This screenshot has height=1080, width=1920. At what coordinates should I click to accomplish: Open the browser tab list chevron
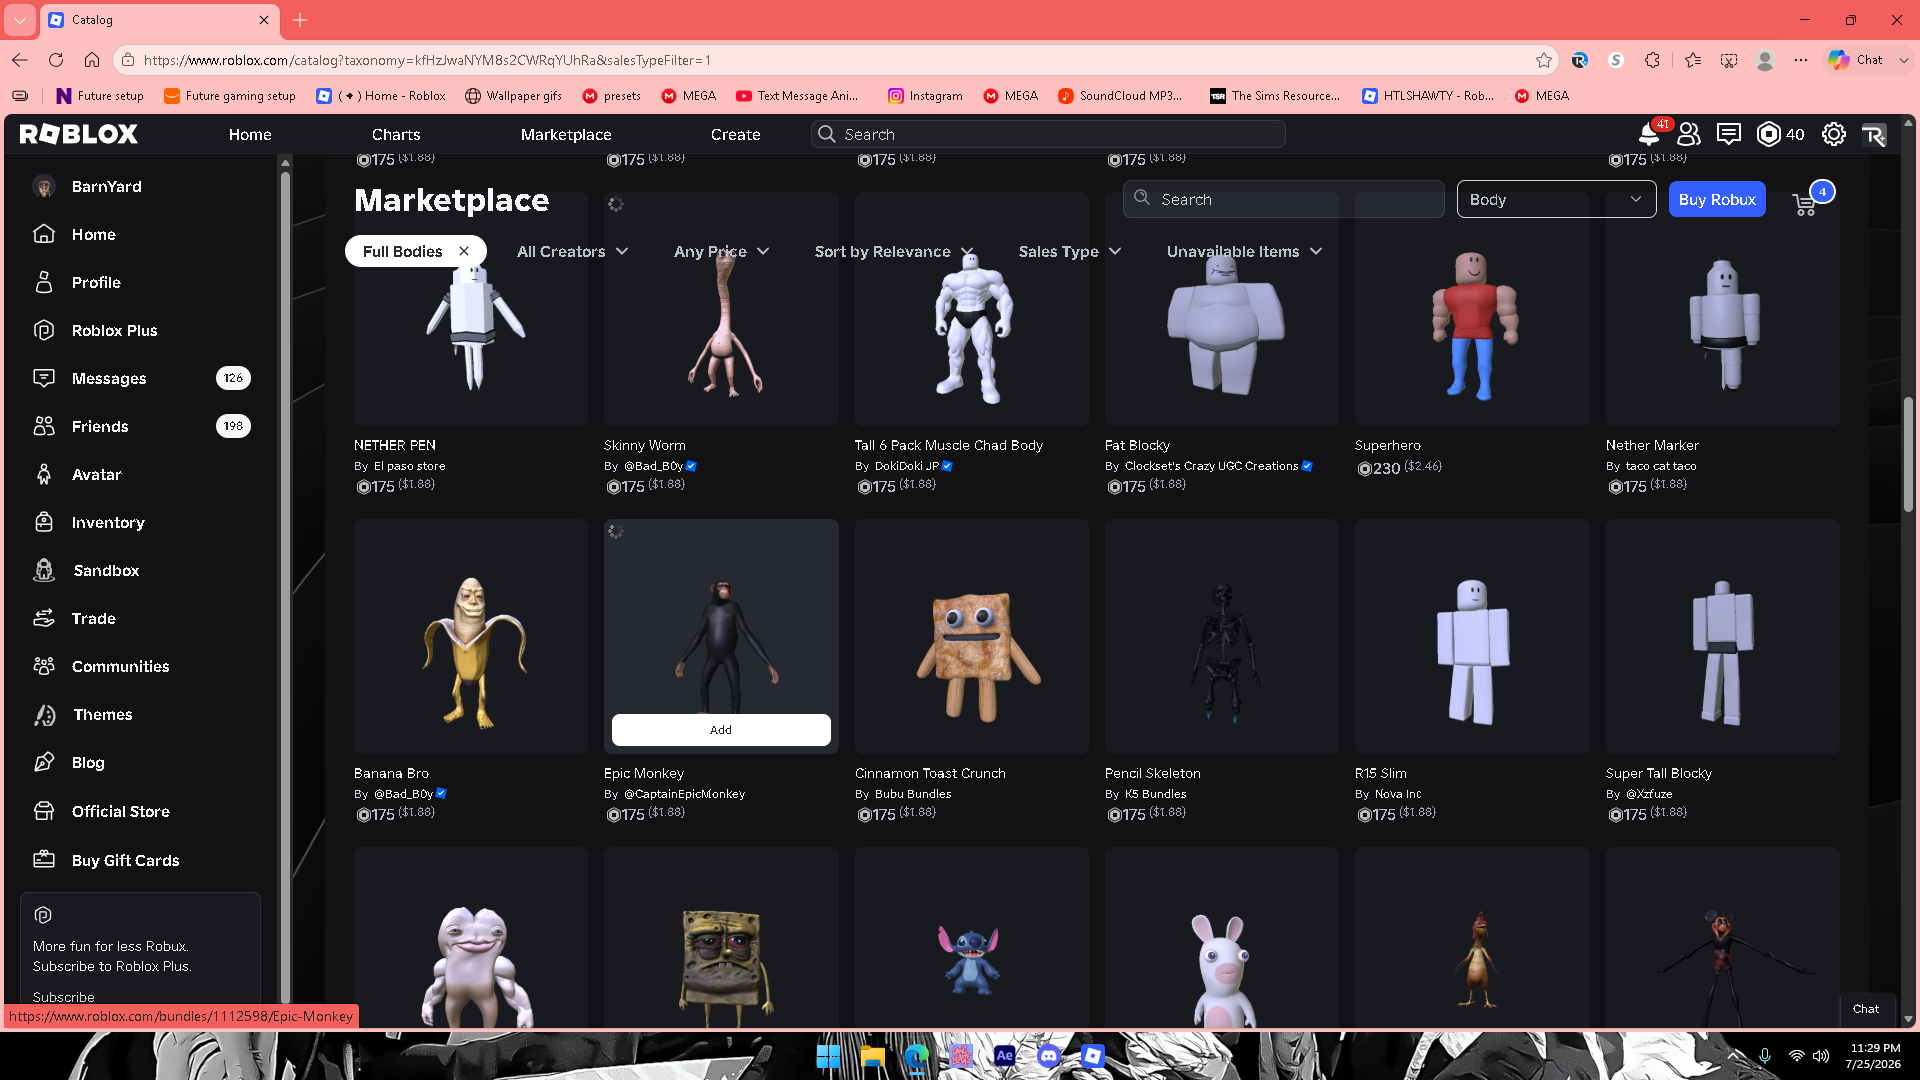pyautogui.click(x=20, y=20)
